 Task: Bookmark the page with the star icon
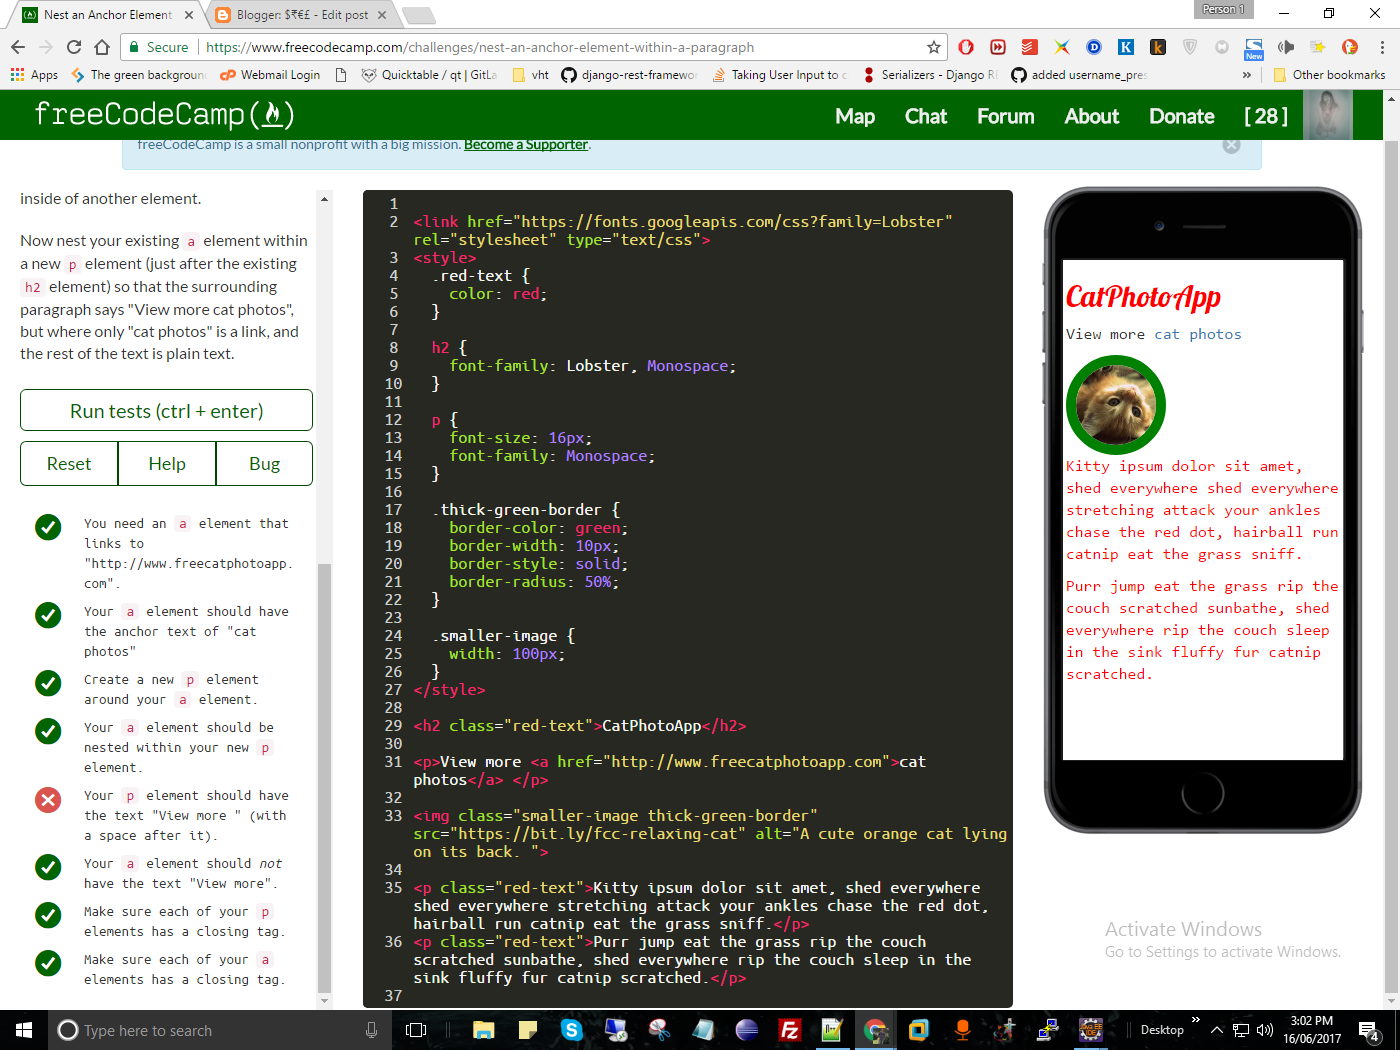pyautogui.click(x=933, y=46)
